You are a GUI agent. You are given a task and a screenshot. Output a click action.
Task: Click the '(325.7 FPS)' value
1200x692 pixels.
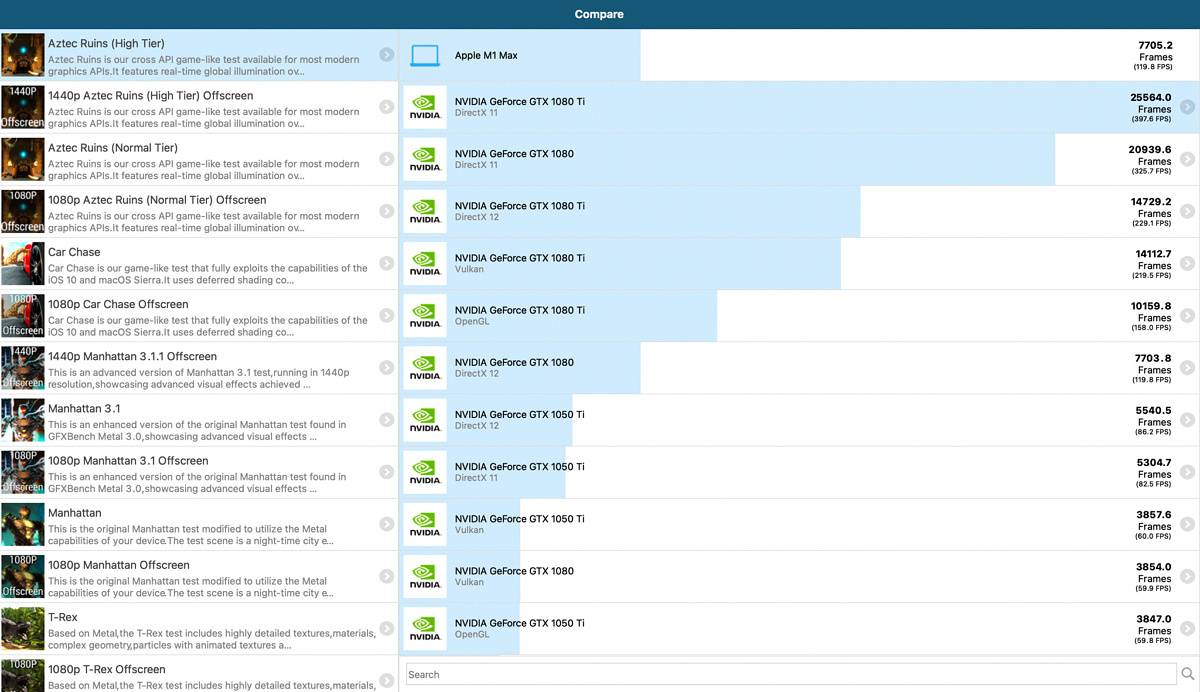click(x=1152, y=171)
